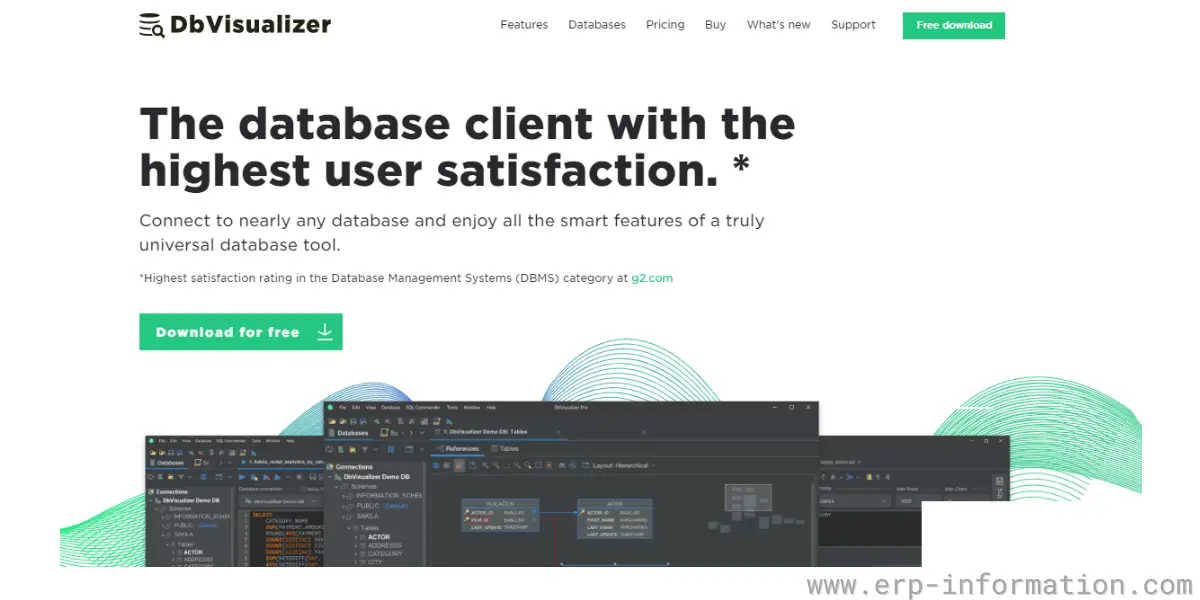Select Databases tab in center DbVisualizer window
The image size is (1200, 600).
[x=351, y=433]
